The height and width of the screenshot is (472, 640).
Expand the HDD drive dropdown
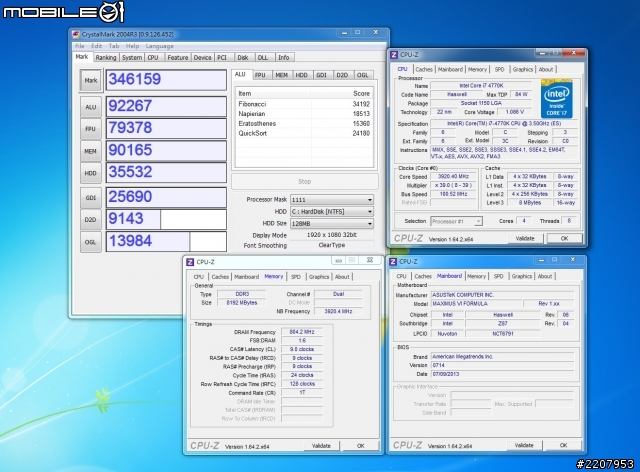pos(331,212)
